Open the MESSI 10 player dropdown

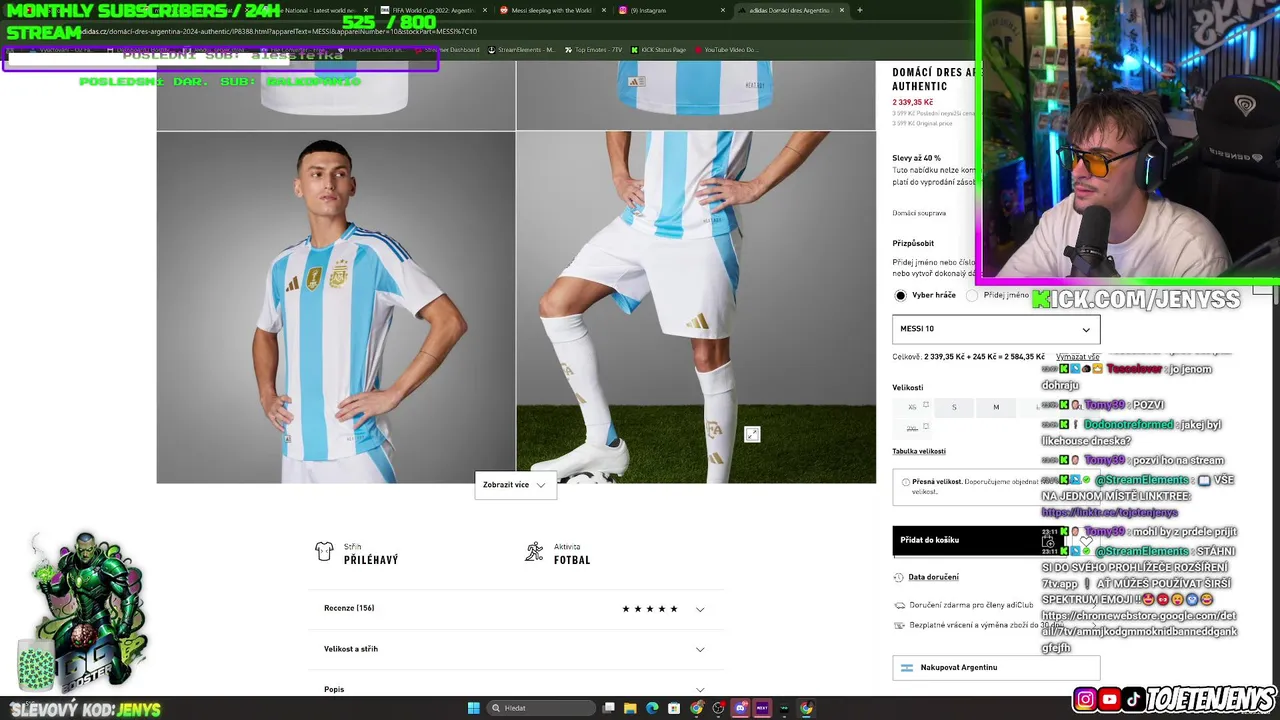click(x=996, y=329)
